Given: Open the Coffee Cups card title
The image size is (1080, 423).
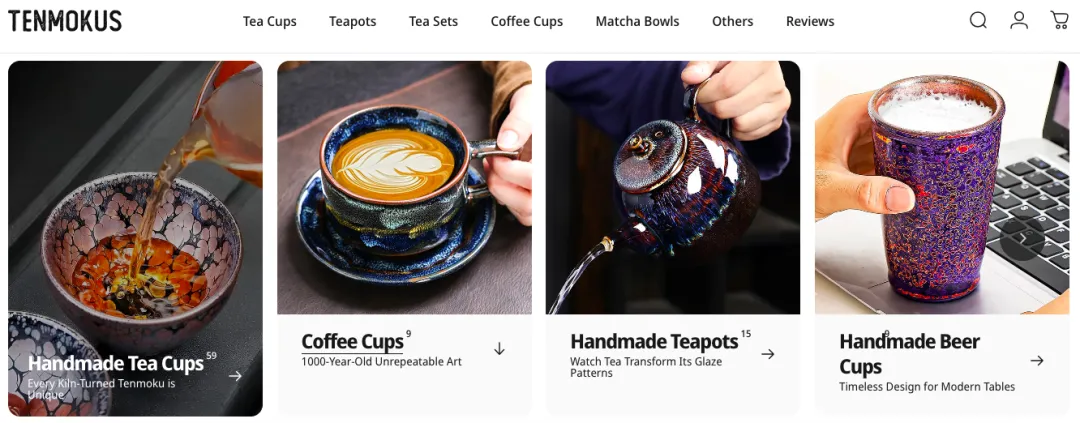Looking at the screenshot, I should click(353, 342).
